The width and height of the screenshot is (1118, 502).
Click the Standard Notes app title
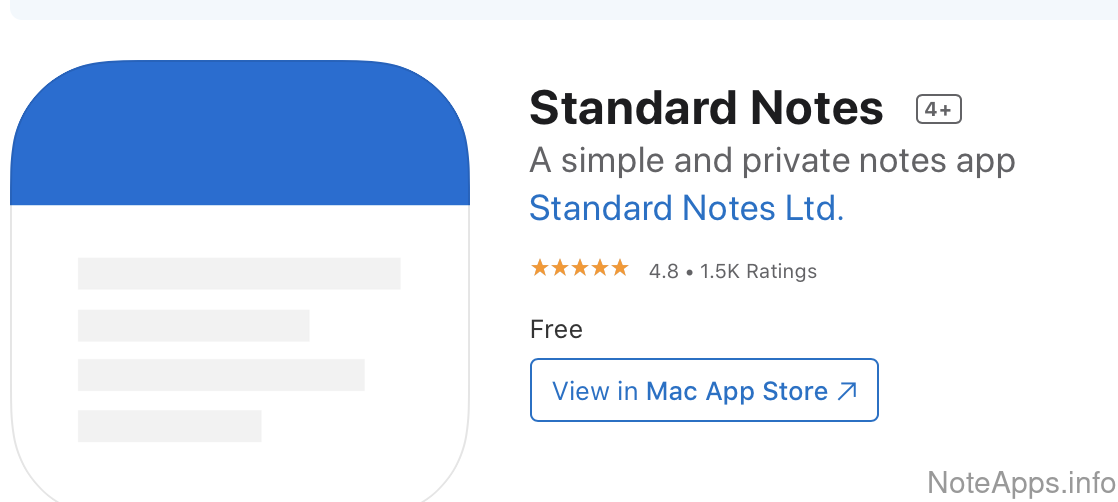pos(706,108)
